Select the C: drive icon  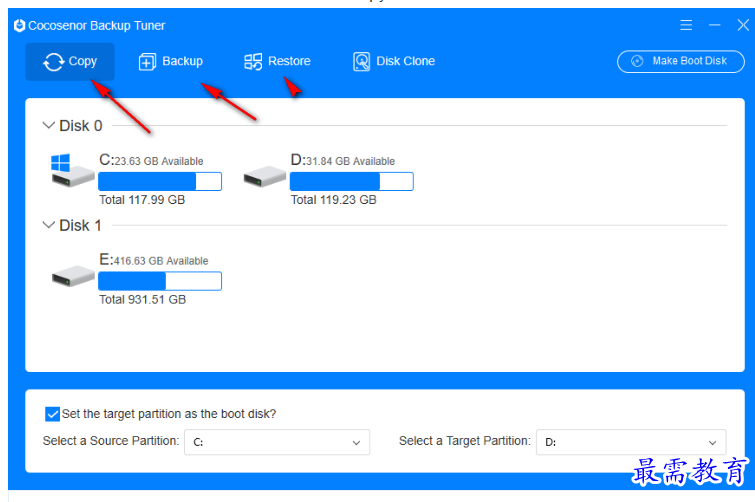pos(72,170)
